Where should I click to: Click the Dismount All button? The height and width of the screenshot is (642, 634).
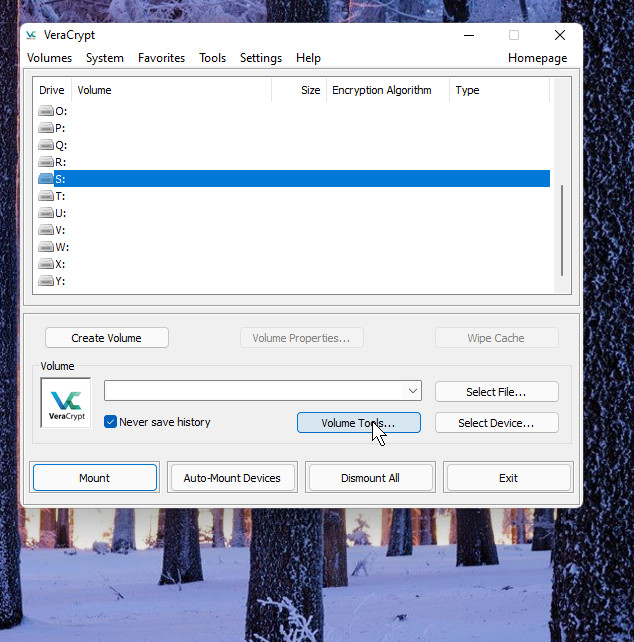[x=370, y=478]
